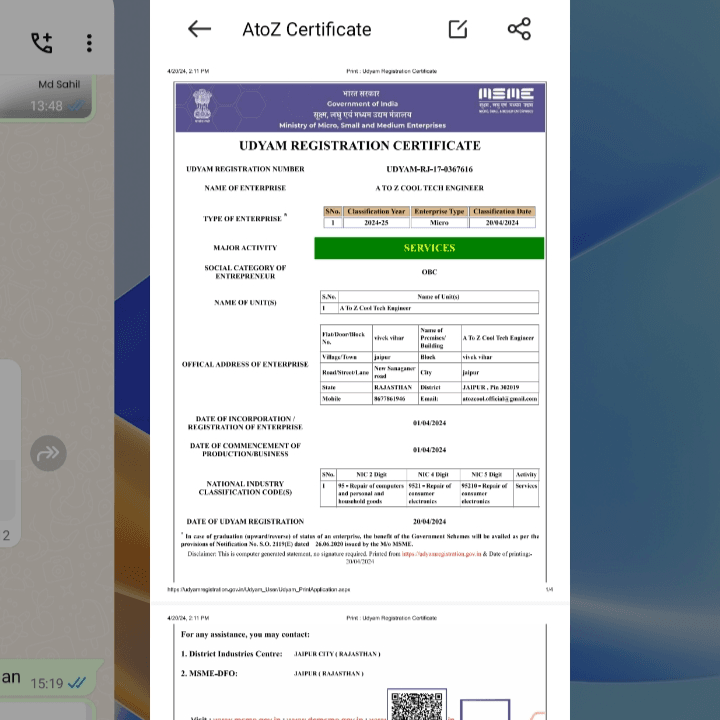Screen dimensions: 720x720
Task: Open the three-dot overflow menu
Action: [89, 43]
